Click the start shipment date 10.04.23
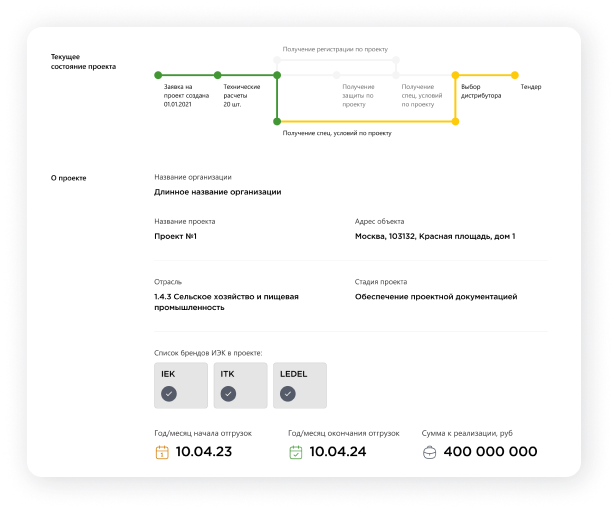Image resolution: width=615 pixels, height=511 pixels. click(x=203, y=452)
